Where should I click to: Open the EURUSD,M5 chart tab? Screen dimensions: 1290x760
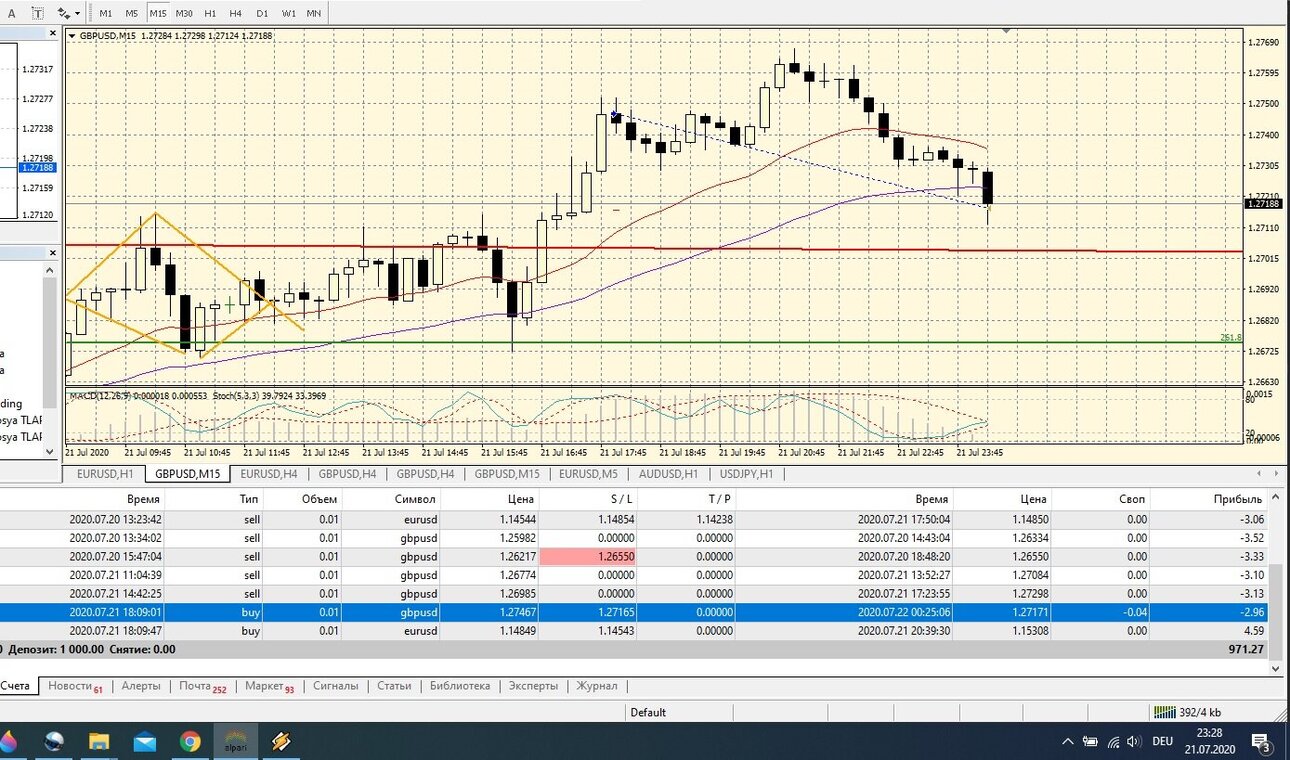[589, 474]
